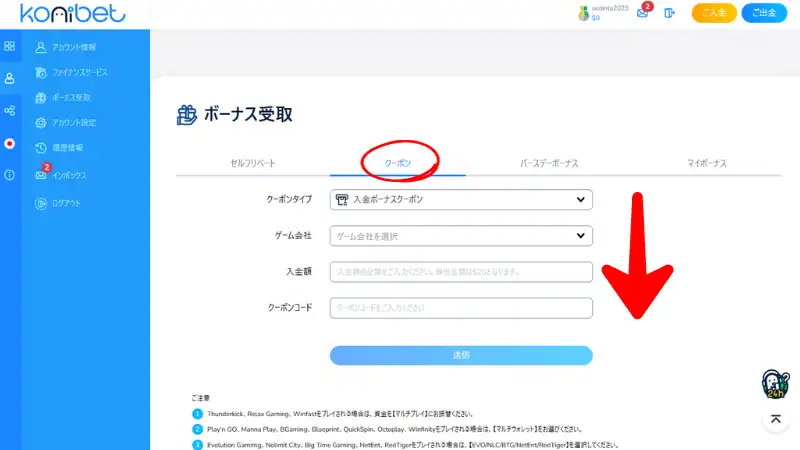
Task: Click the dashboard grid icon in left rail
Action: [9, 46]
